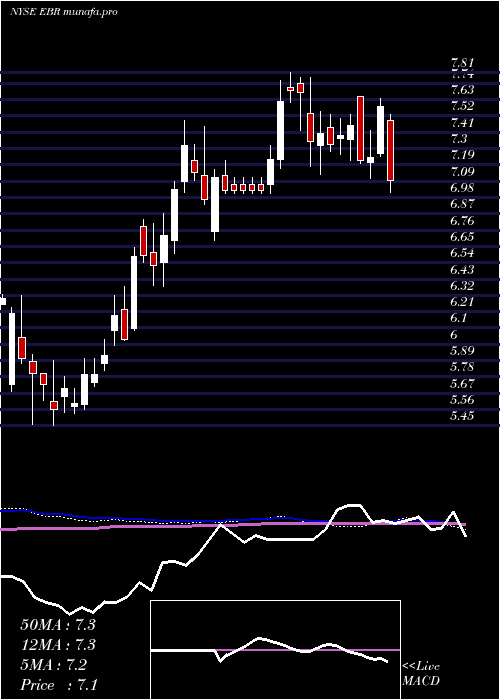
Task: Select the 5.89 price axis label
Action: pyautogui.click(x=462, y=351)
